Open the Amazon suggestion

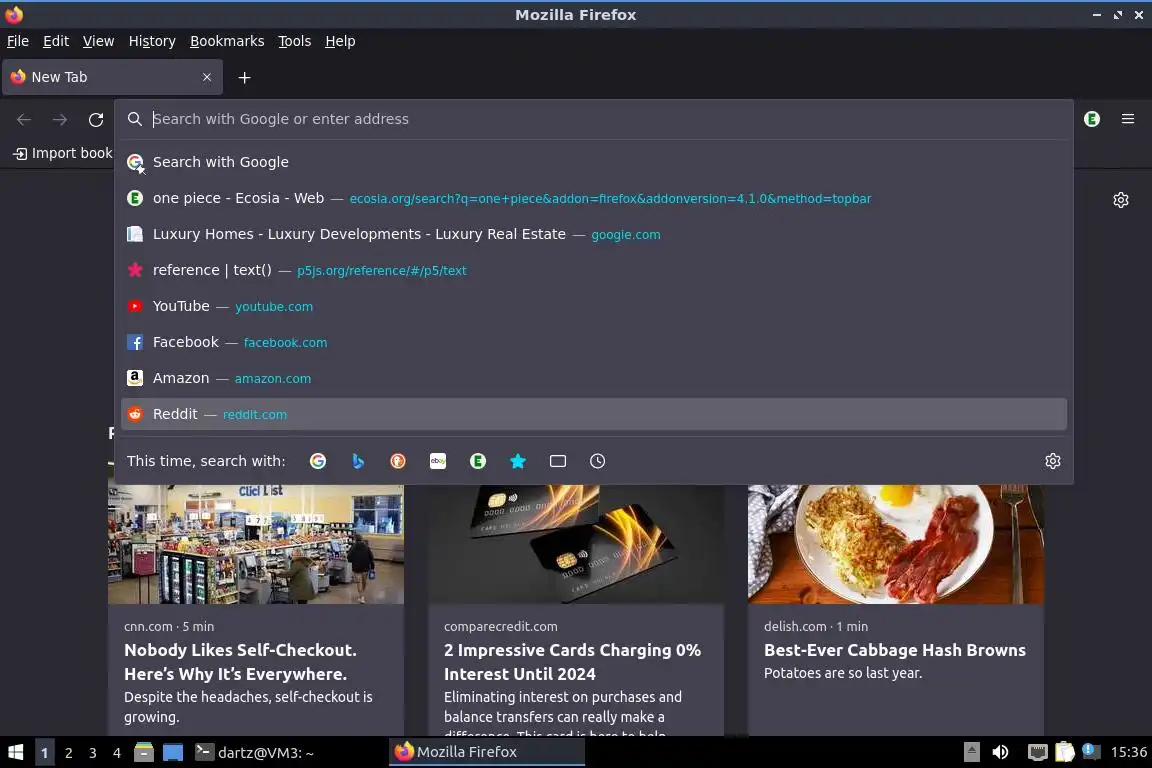594,378
